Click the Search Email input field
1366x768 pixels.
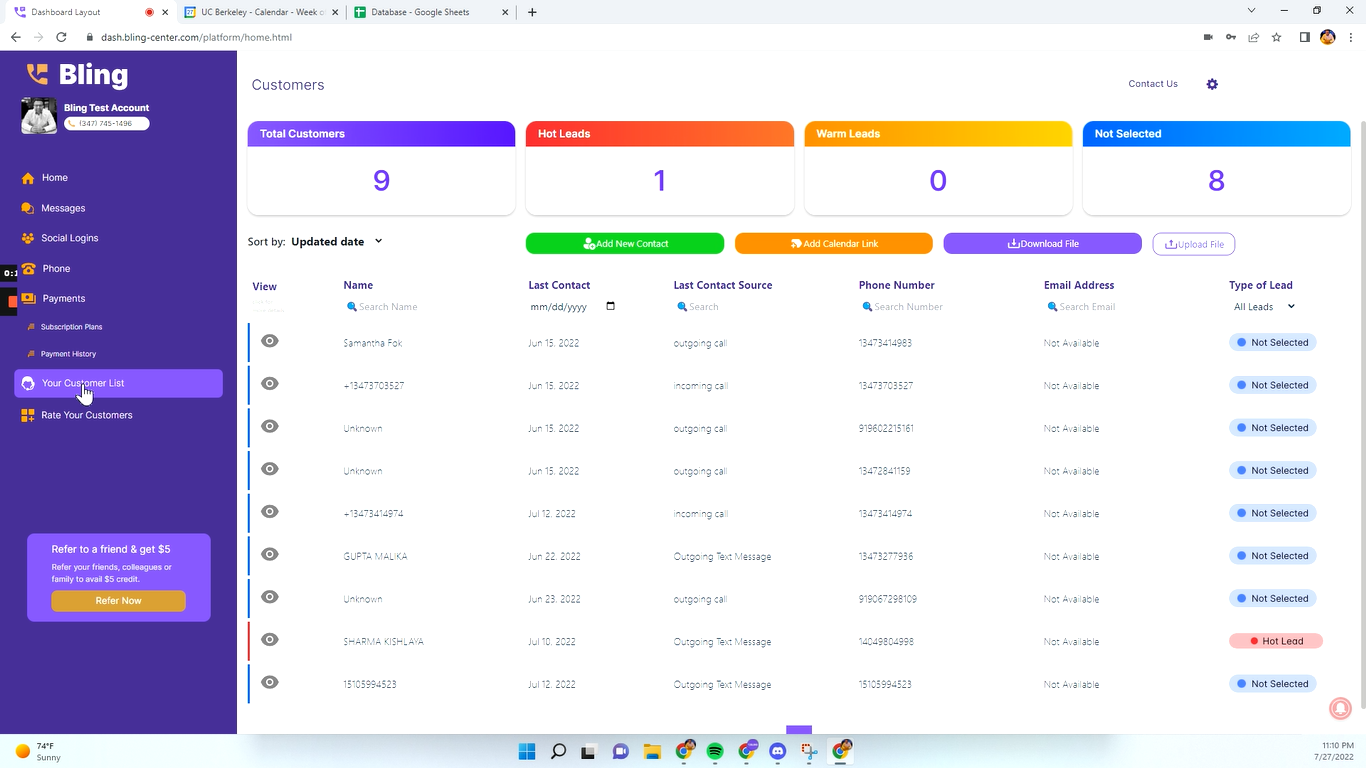coord(1125,307)
